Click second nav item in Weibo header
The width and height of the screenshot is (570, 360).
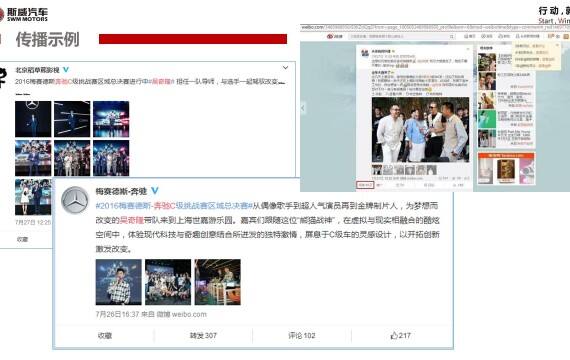[487, 36]
